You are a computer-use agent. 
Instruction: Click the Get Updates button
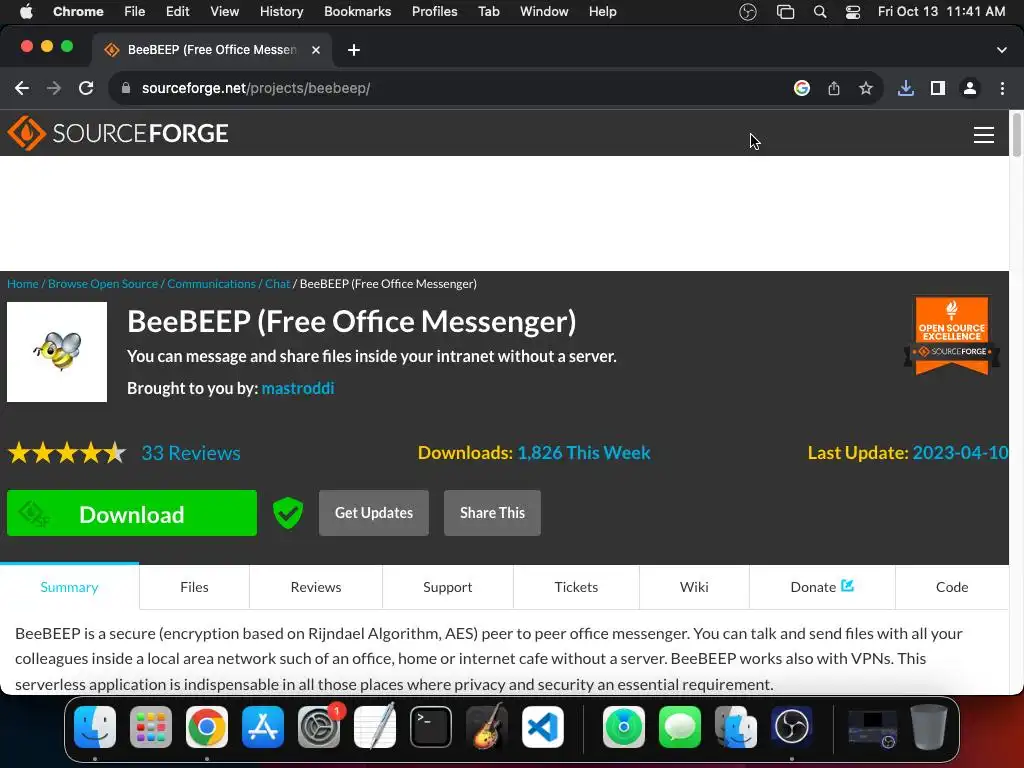tap(374, 513)
